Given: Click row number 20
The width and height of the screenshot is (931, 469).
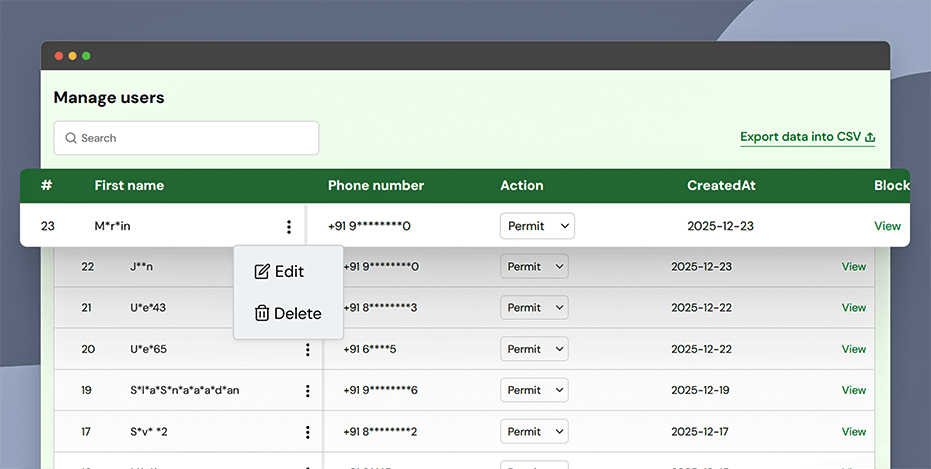Looking at the screenshot, I should coord(88,349).
